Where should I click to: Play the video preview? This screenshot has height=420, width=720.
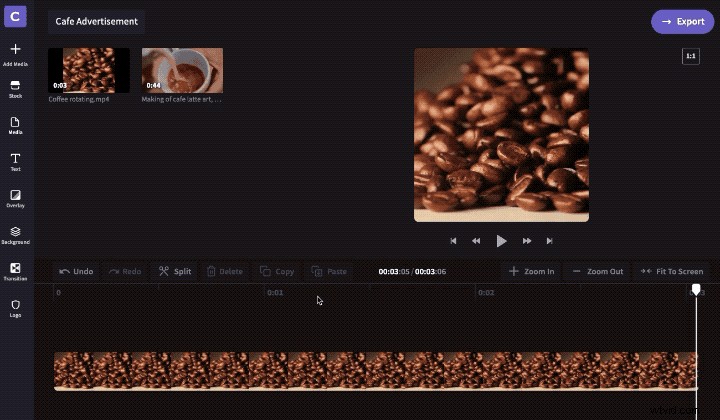click(501, 241)
